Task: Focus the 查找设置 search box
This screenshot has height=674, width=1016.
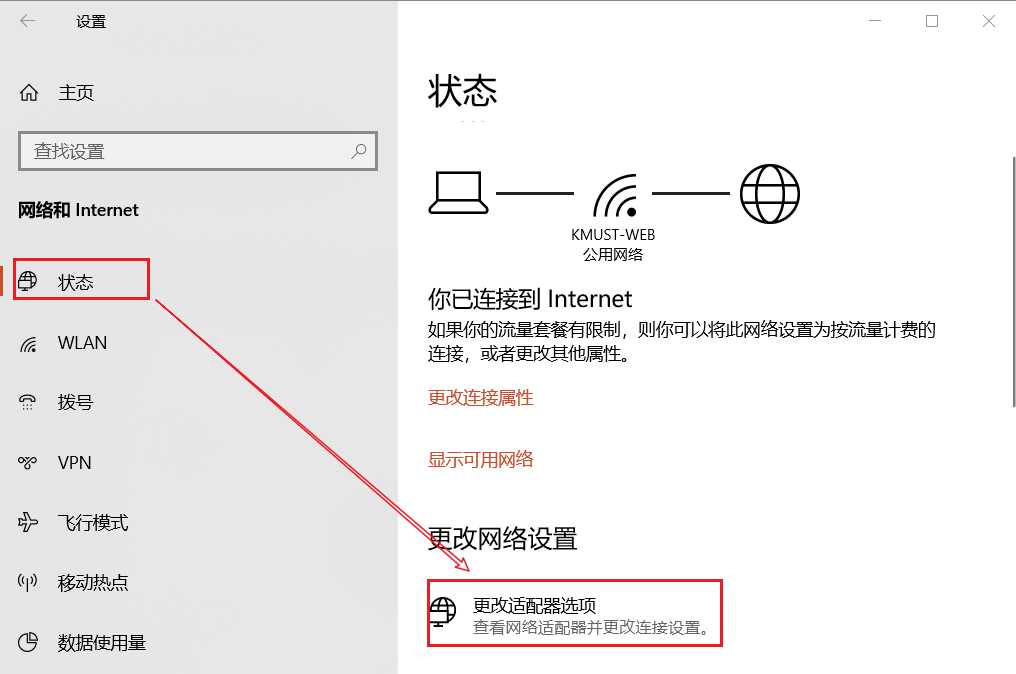Action: [198, 151]
